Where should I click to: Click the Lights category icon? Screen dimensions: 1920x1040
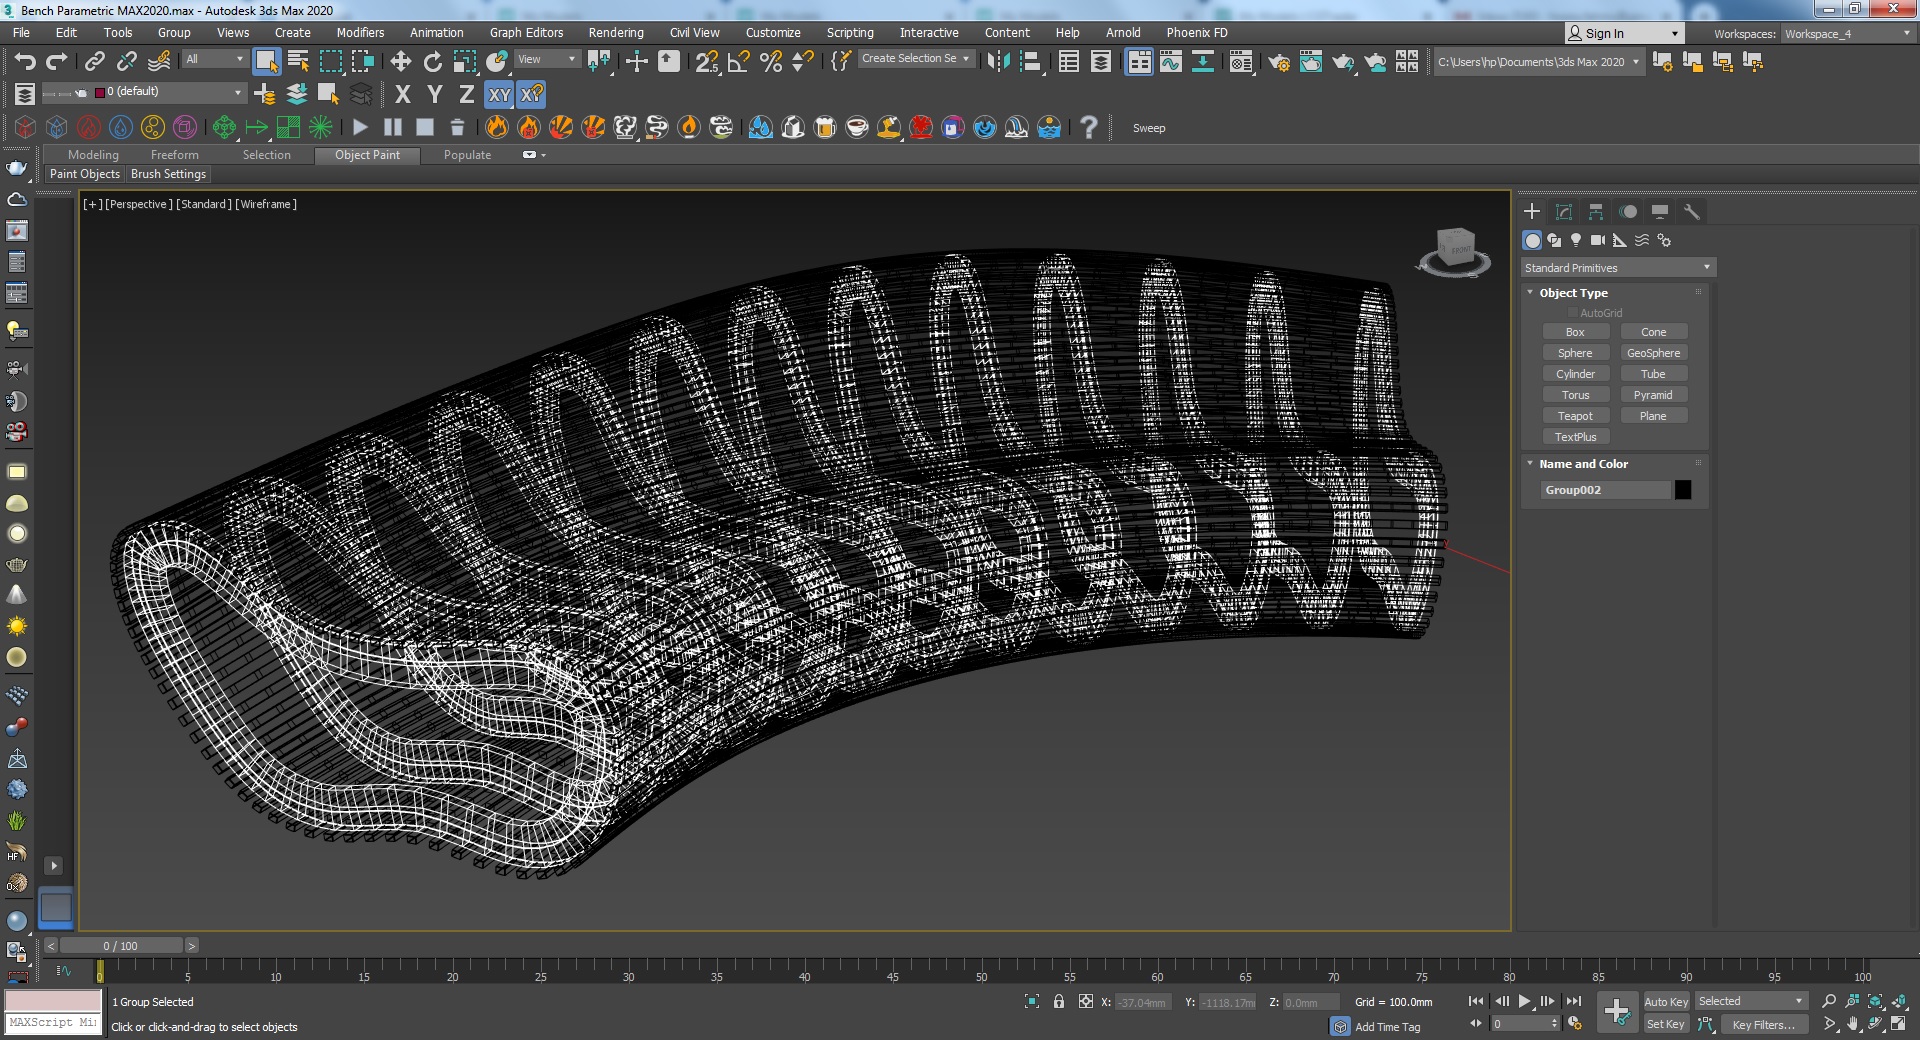tap(1576, 240)
